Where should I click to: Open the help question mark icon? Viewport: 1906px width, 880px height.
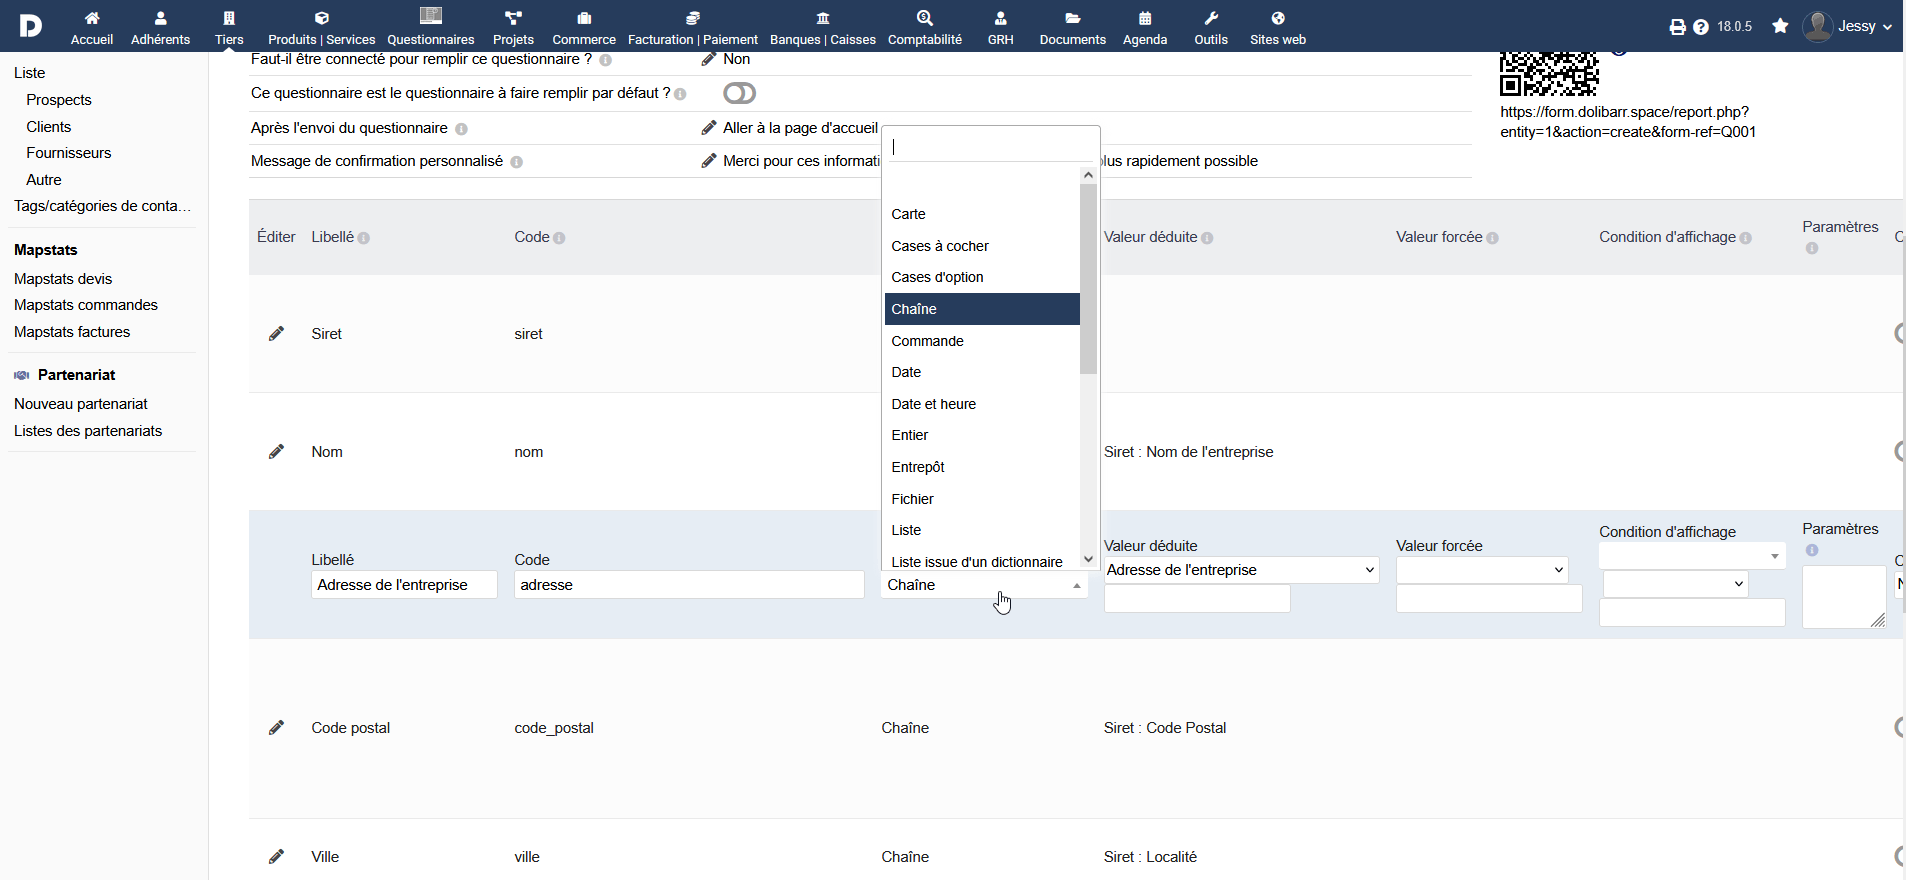coord(1701,27)
